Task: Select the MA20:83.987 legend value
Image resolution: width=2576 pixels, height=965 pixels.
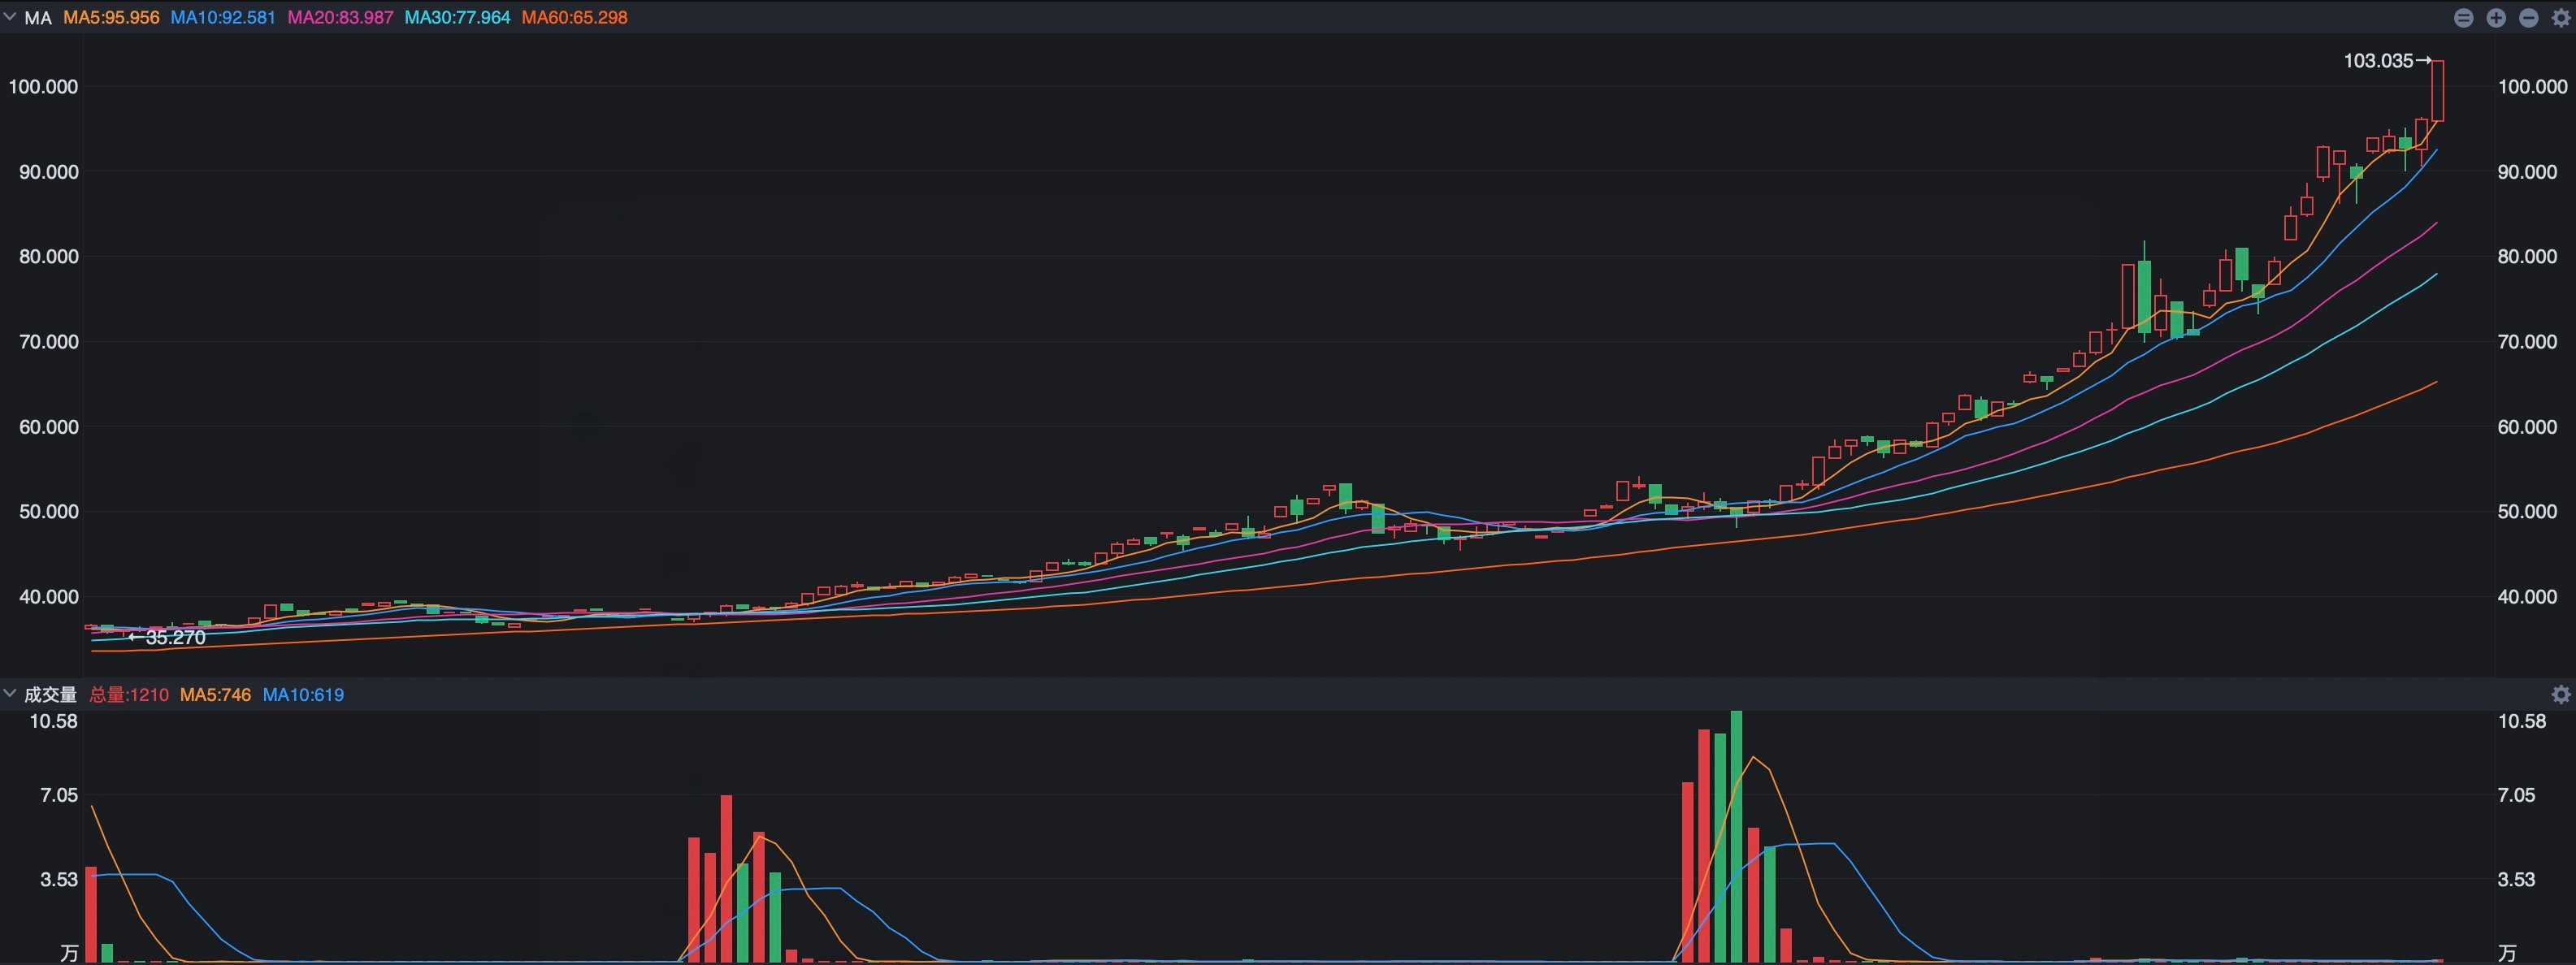Action: tap(340, 18)
